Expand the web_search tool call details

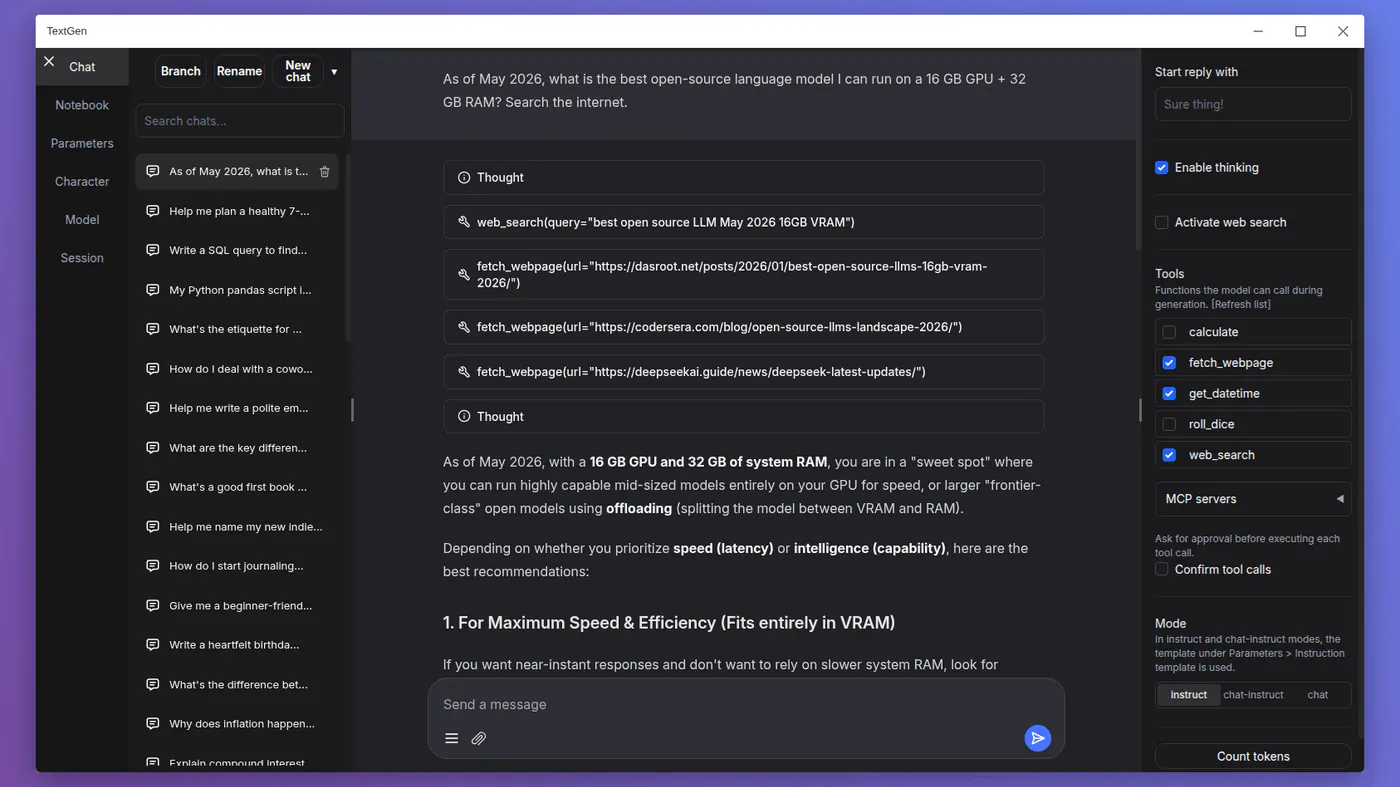click(743, 222)
